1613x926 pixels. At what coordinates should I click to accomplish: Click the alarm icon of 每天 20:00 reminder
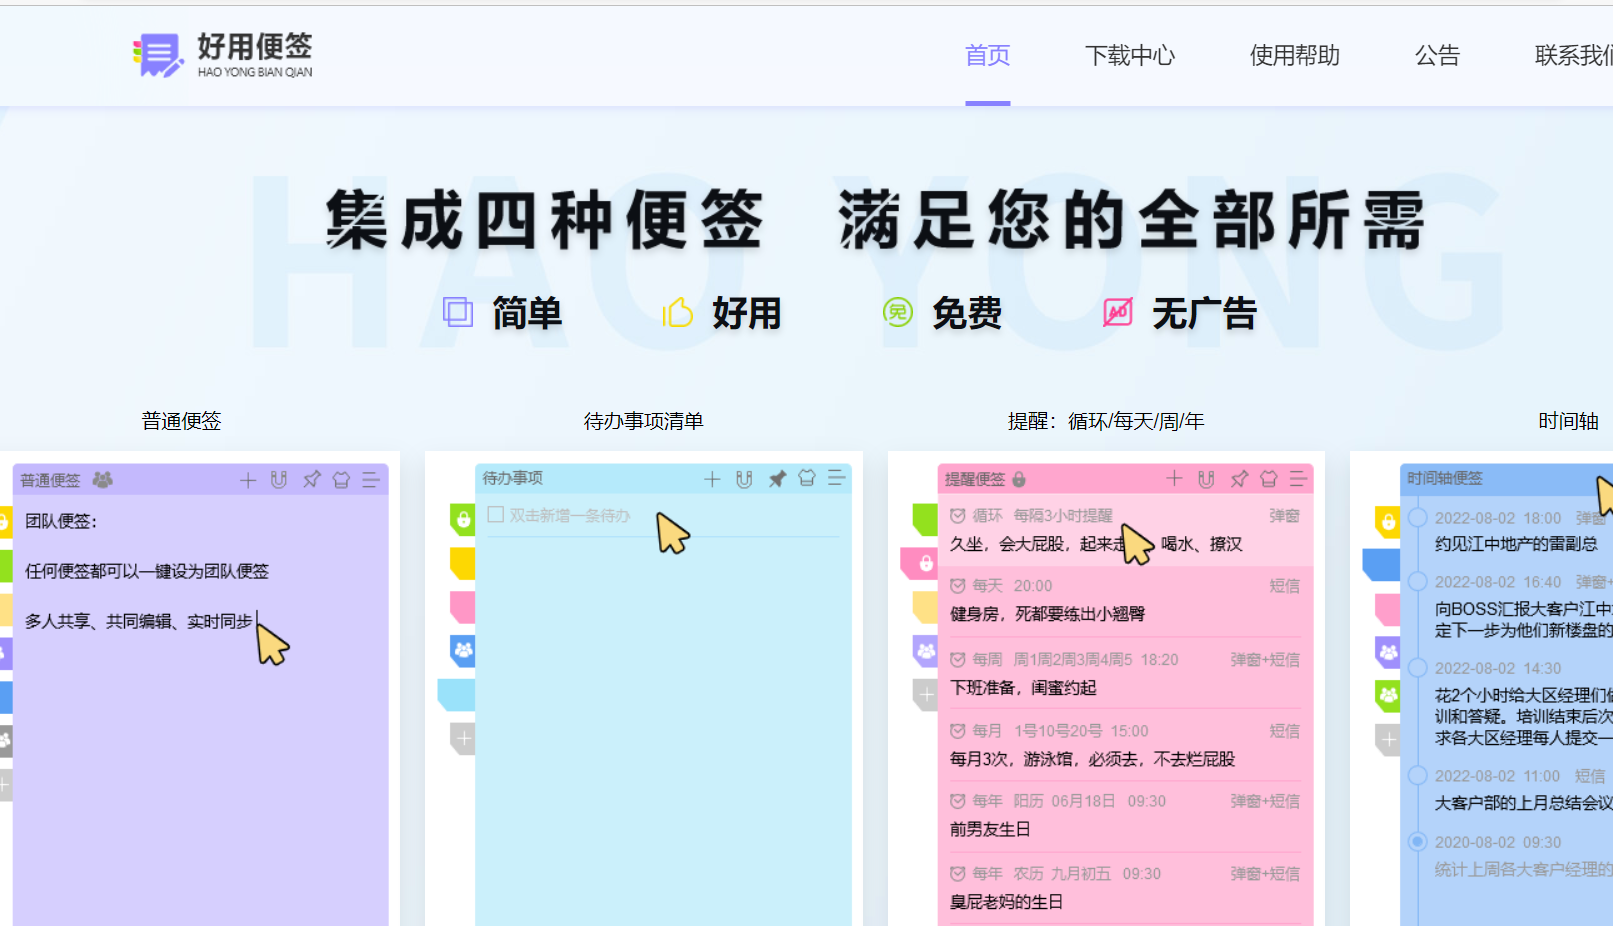pyautogui.click(x=958, y=586)
